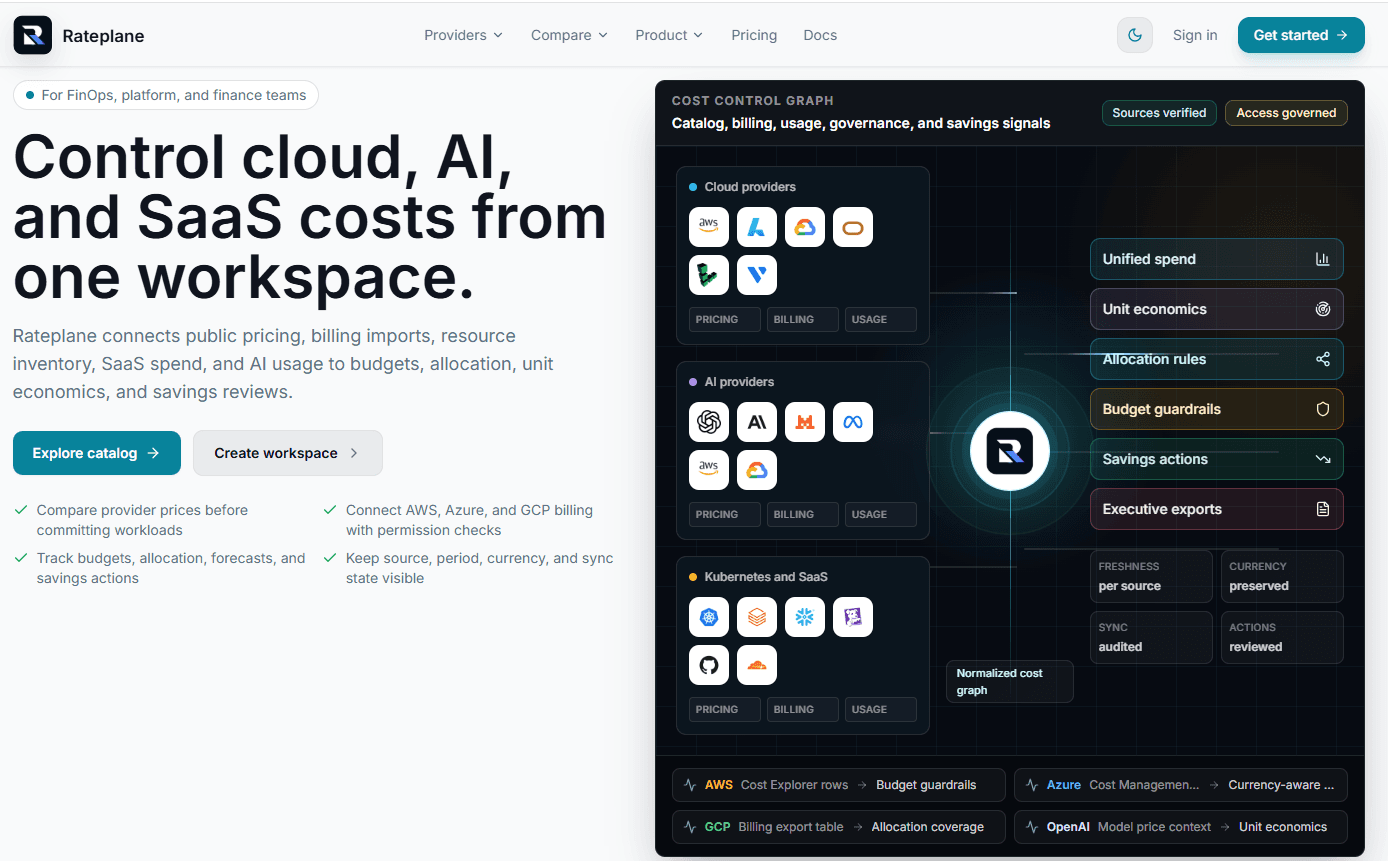This screenshot has width=1388, height=861.
Task: Select the Cloudflare icon
Action: (x=757, y=665)
